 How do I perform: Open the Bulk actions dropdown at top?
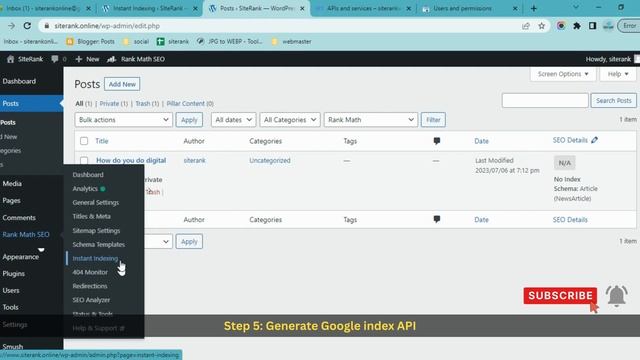124,120
